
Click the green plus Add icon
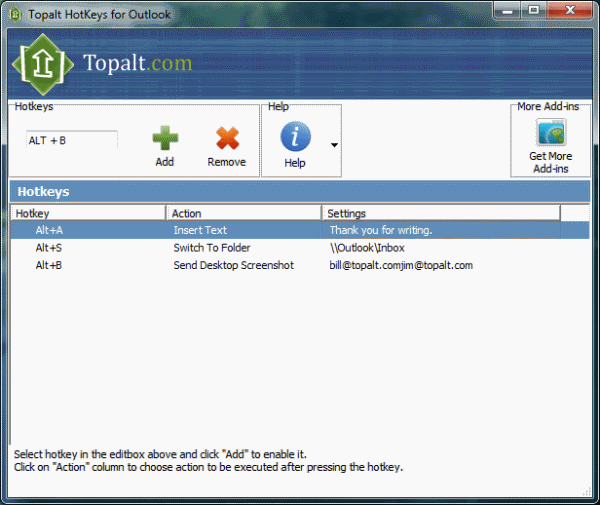pos(165,138)
